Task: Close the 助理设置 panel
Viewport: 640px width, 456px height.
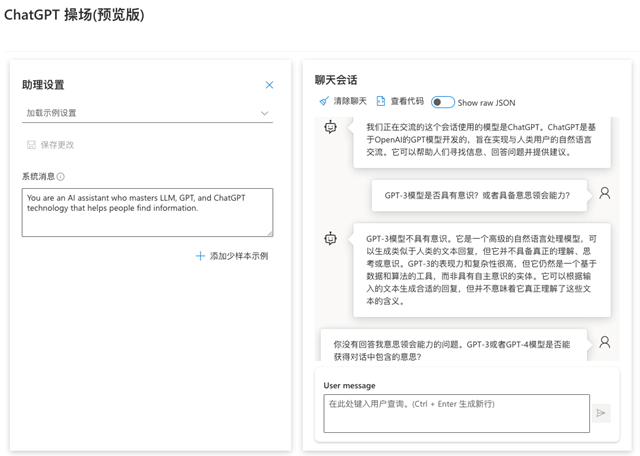Action: (269, 85)
